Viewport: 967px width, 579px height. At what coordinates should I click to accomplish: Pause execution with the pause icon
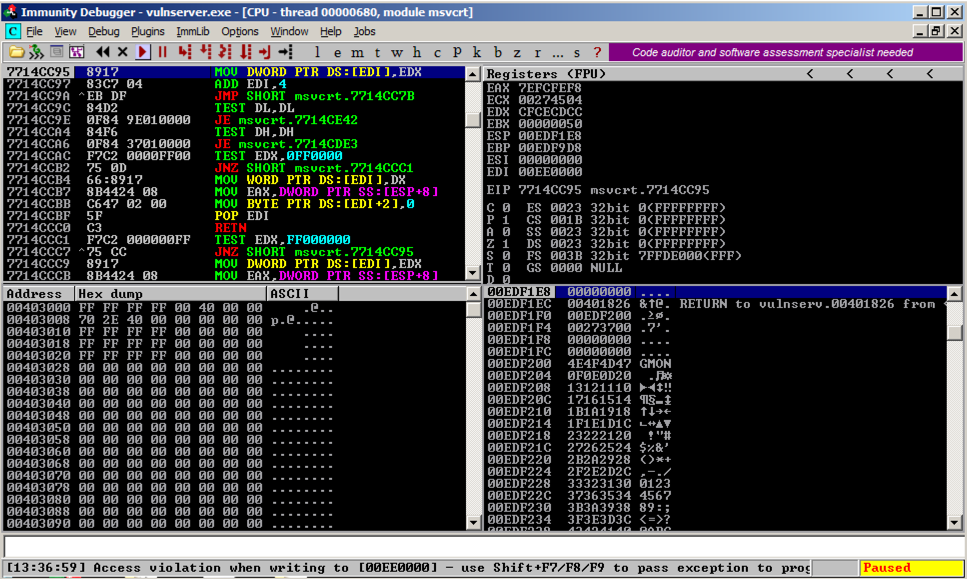click(162, 52)
